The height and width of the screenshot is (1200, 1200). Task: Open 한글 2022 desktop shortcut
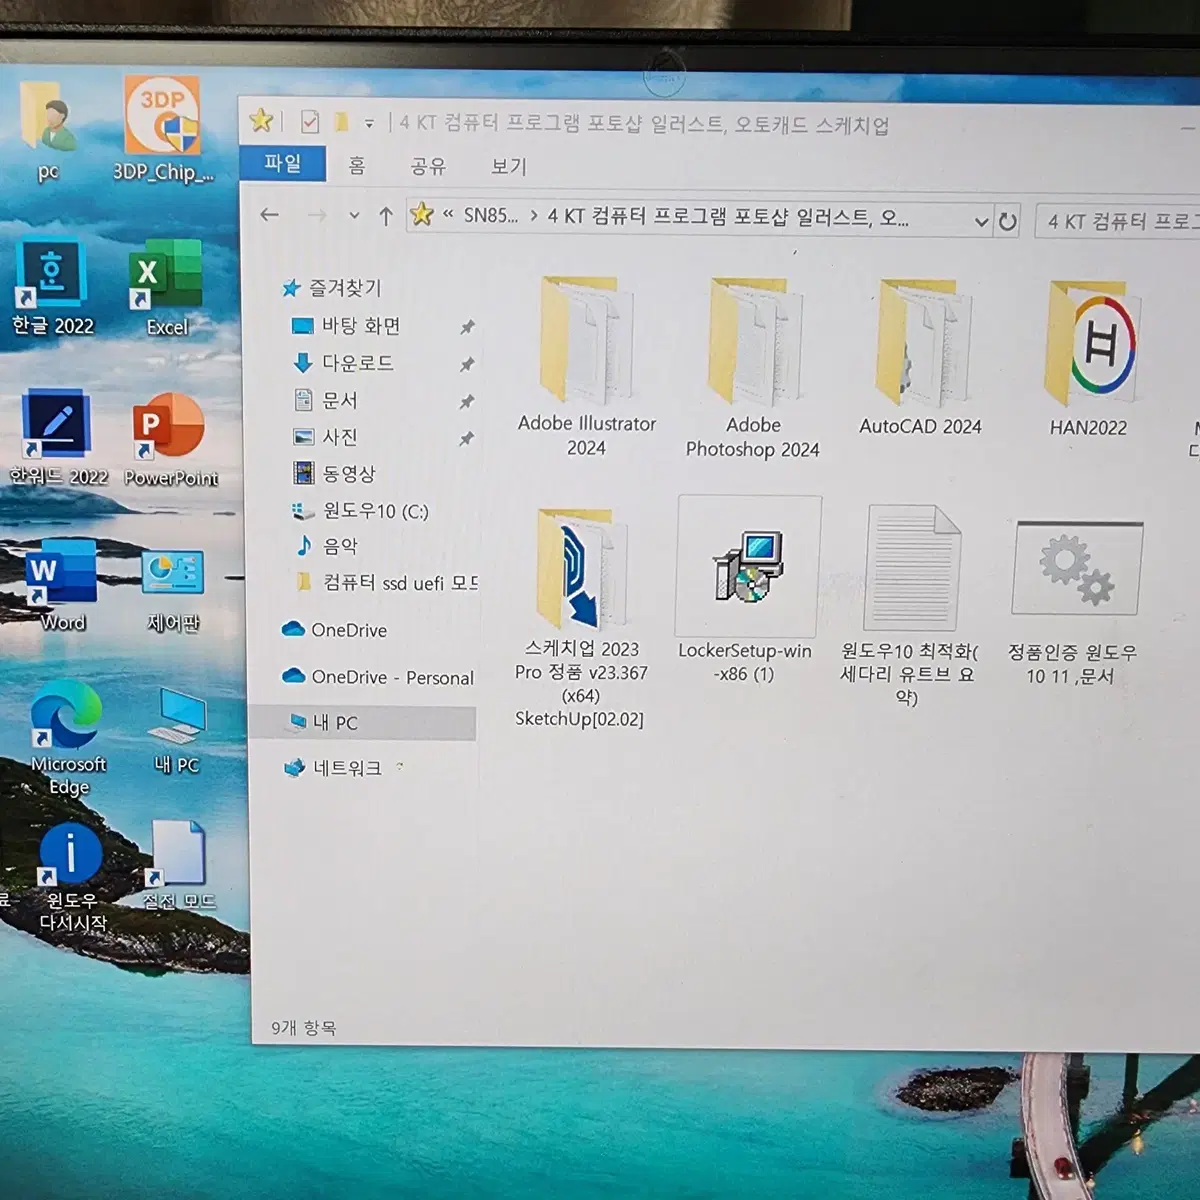point(52,288)
